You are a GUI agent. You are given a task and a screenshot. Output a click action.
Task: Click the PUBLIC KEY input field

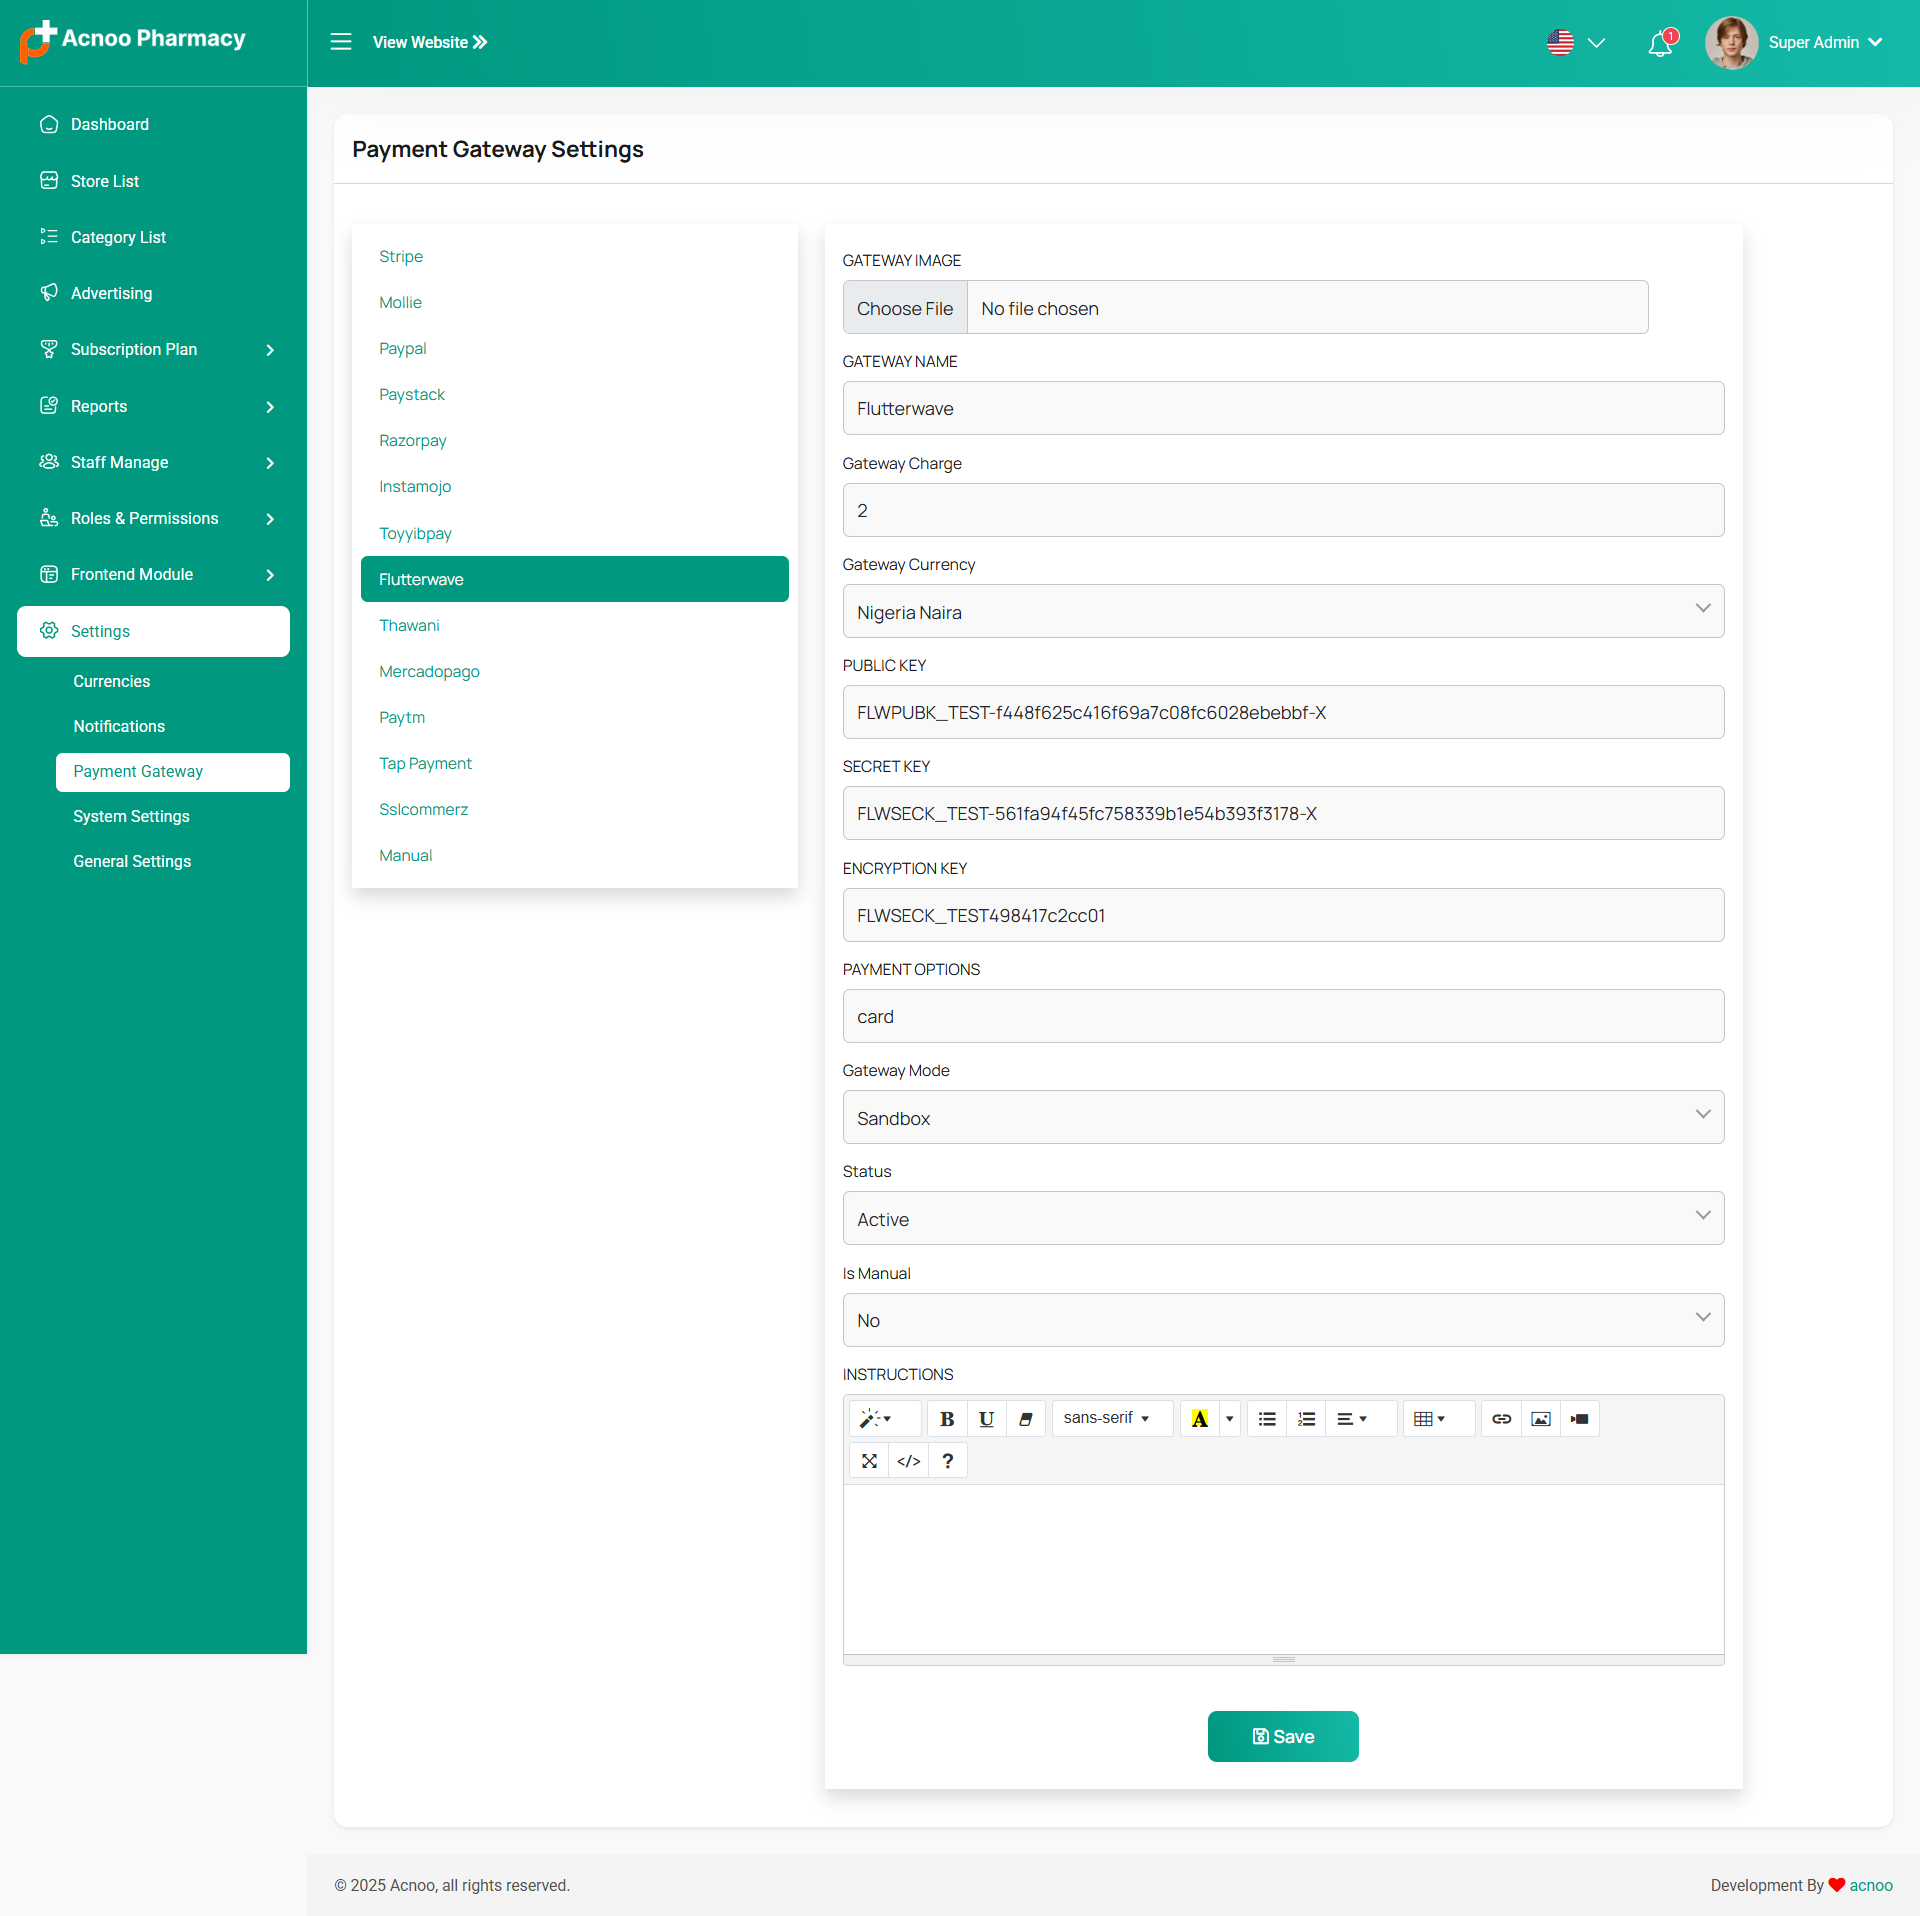(x=1283, y=712)
